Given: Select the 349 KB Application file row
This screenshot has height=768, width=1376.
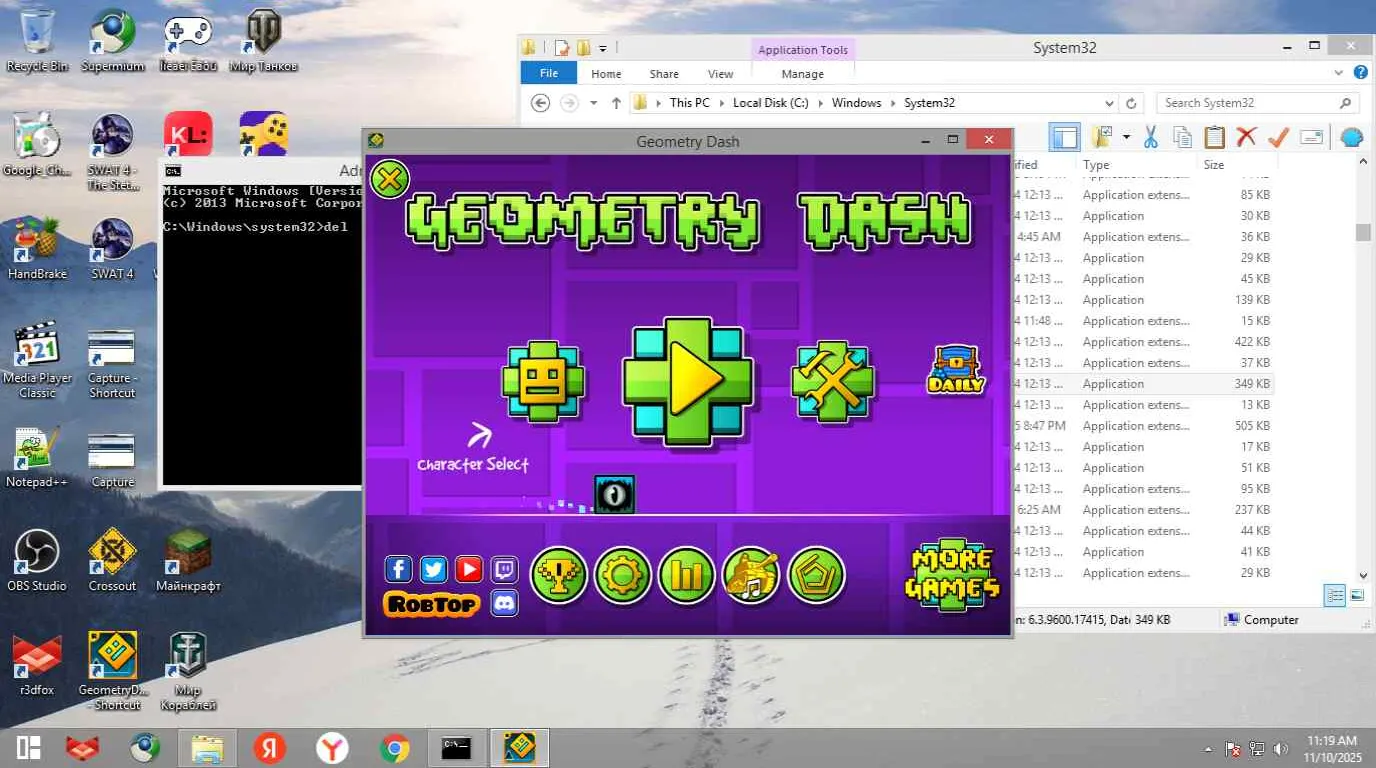Looking at the screenshot, I should tap(1143, 384).
